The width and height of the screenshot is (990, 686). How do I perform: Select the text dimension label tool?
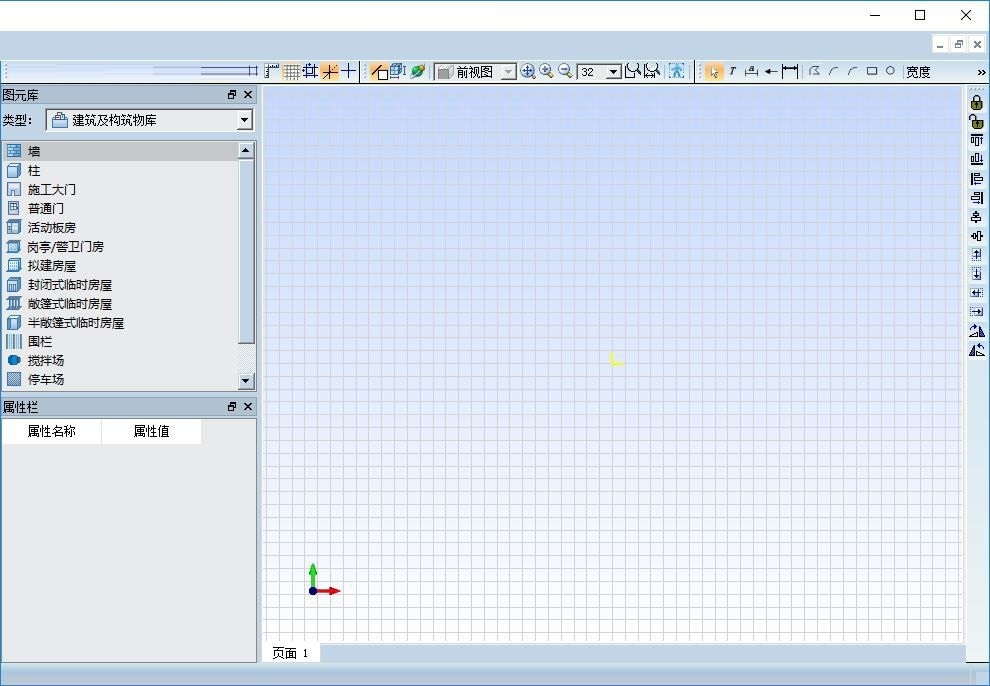[x=751, y=71]
